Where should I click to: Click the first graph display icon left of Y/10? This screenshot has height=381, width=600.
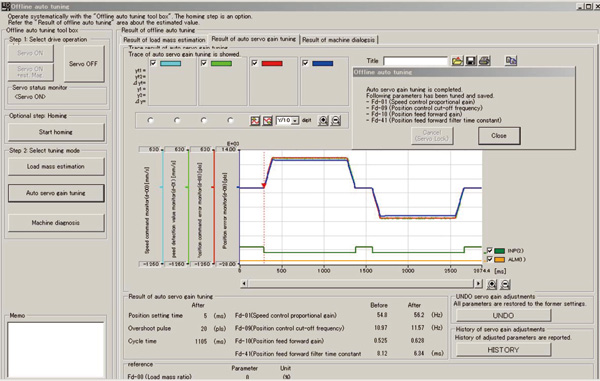pos(255,120)
